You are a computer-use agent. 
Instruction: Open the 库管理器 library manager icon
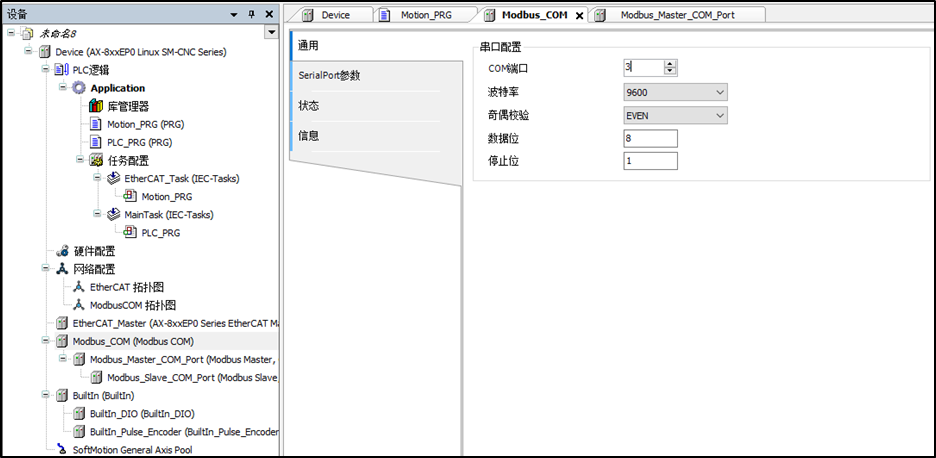point(96,106)
